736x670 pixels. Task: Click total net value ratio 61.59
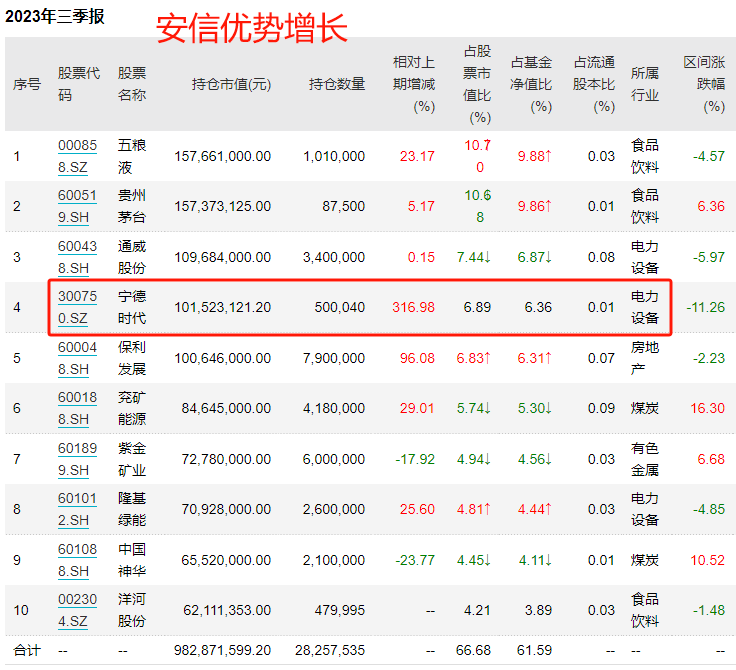(x=534, y=650)
